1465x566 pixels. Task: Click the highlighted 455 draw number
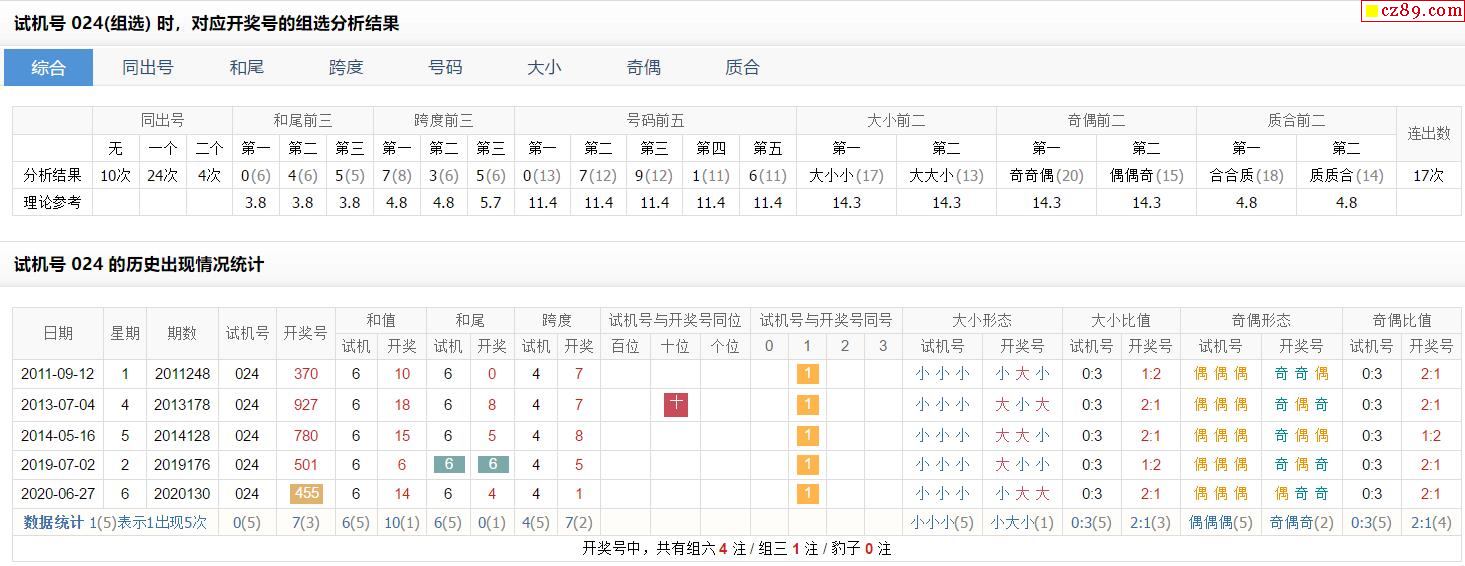pyautogui.click(x=306, y=494)
